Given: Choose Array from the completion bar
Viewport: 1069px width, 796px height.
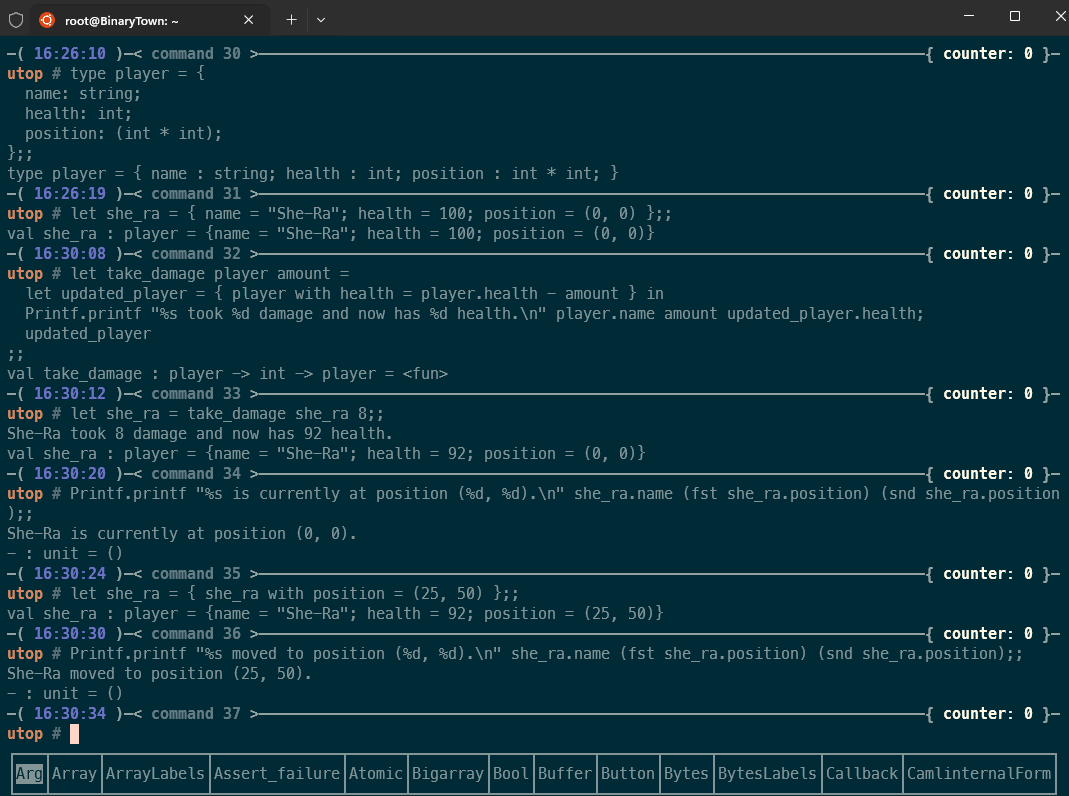Looking at the screenshot, I should pos(74,773).
